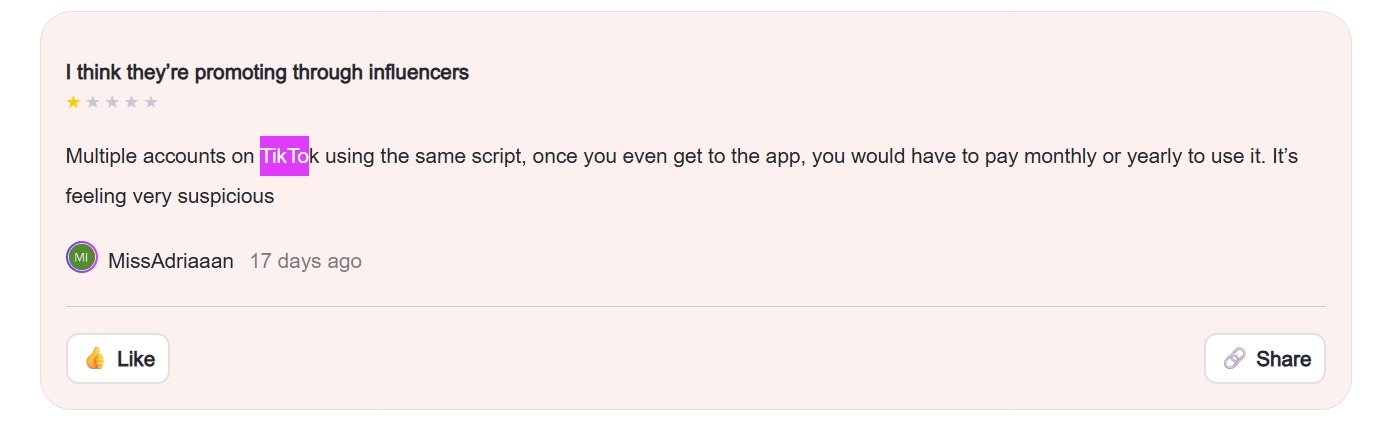Like this review
This screenshot has height=428, width=1381.
[x=118, y=359]
